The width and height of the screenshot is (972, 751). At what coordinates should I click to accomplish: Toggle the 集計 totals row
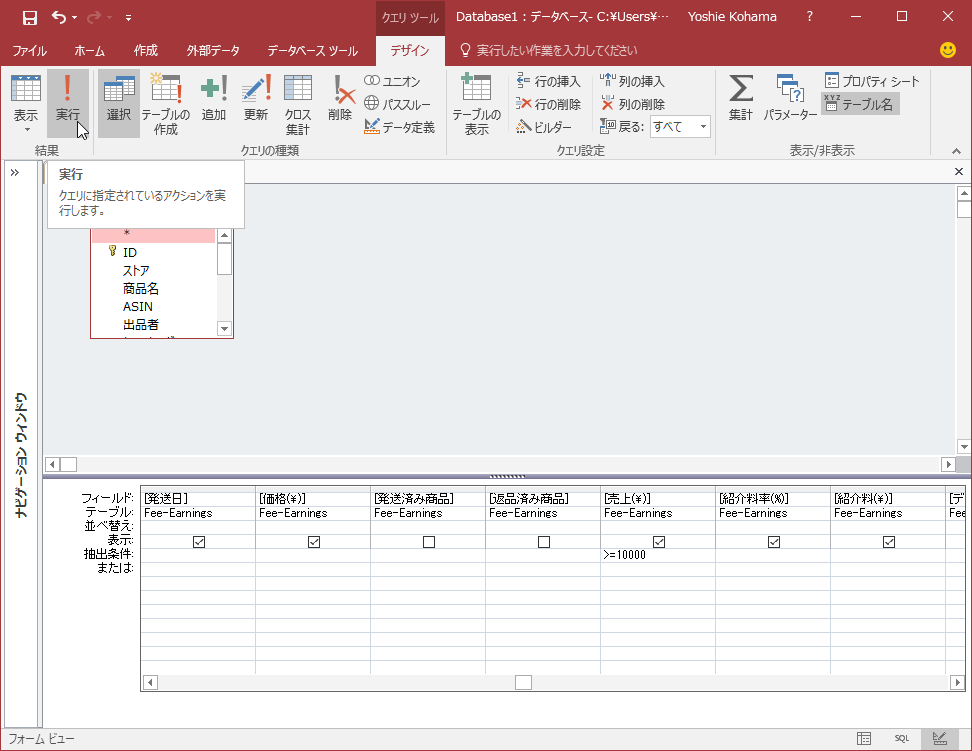(741, 98)
